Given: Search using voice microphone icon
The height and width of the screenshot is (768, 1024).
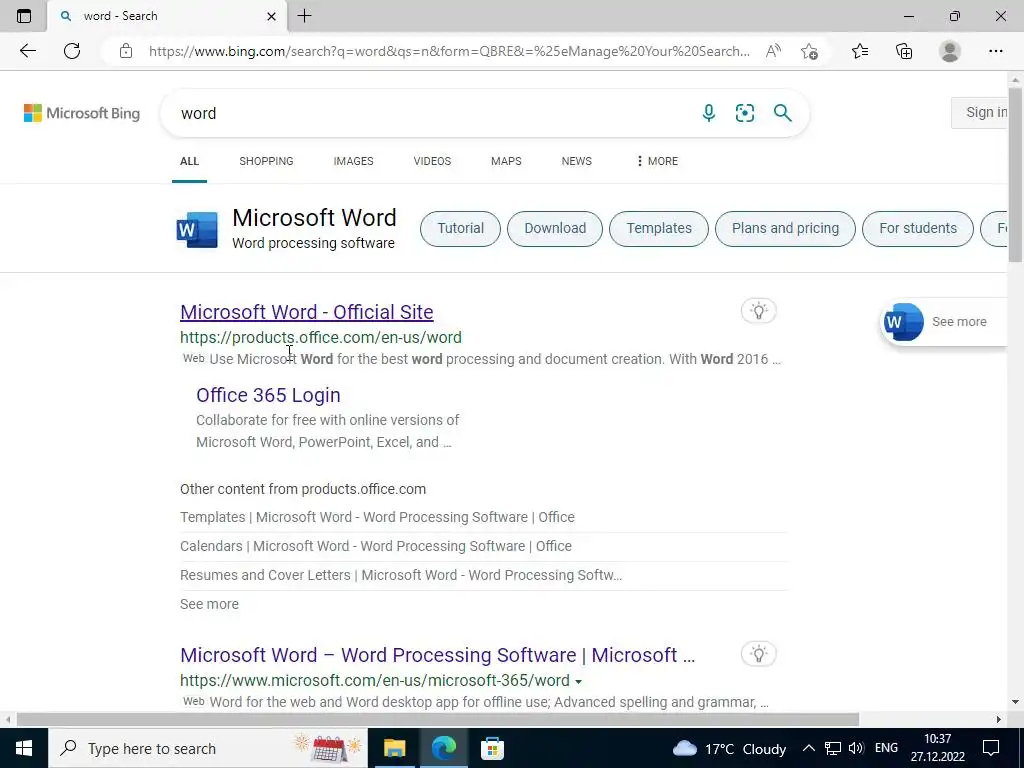Looking at the screenshot, I should [x=709, y=113].
